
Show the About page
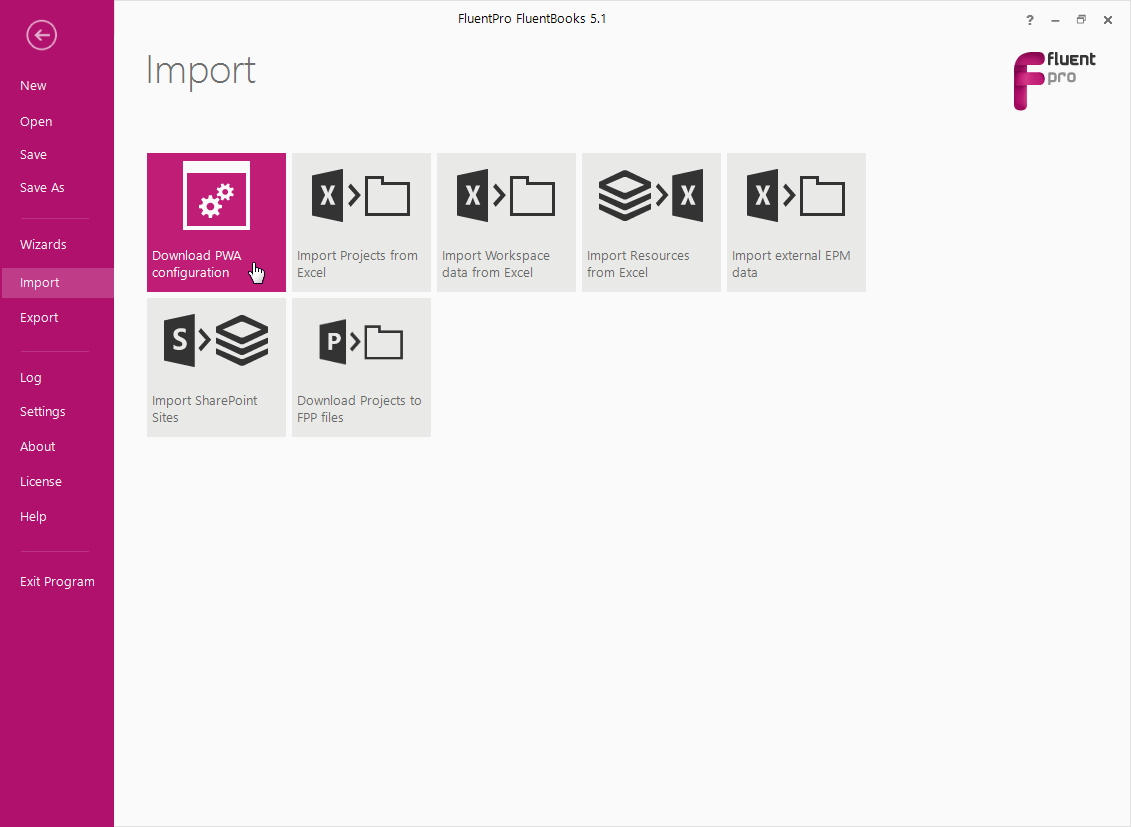(x=38, y=446)
